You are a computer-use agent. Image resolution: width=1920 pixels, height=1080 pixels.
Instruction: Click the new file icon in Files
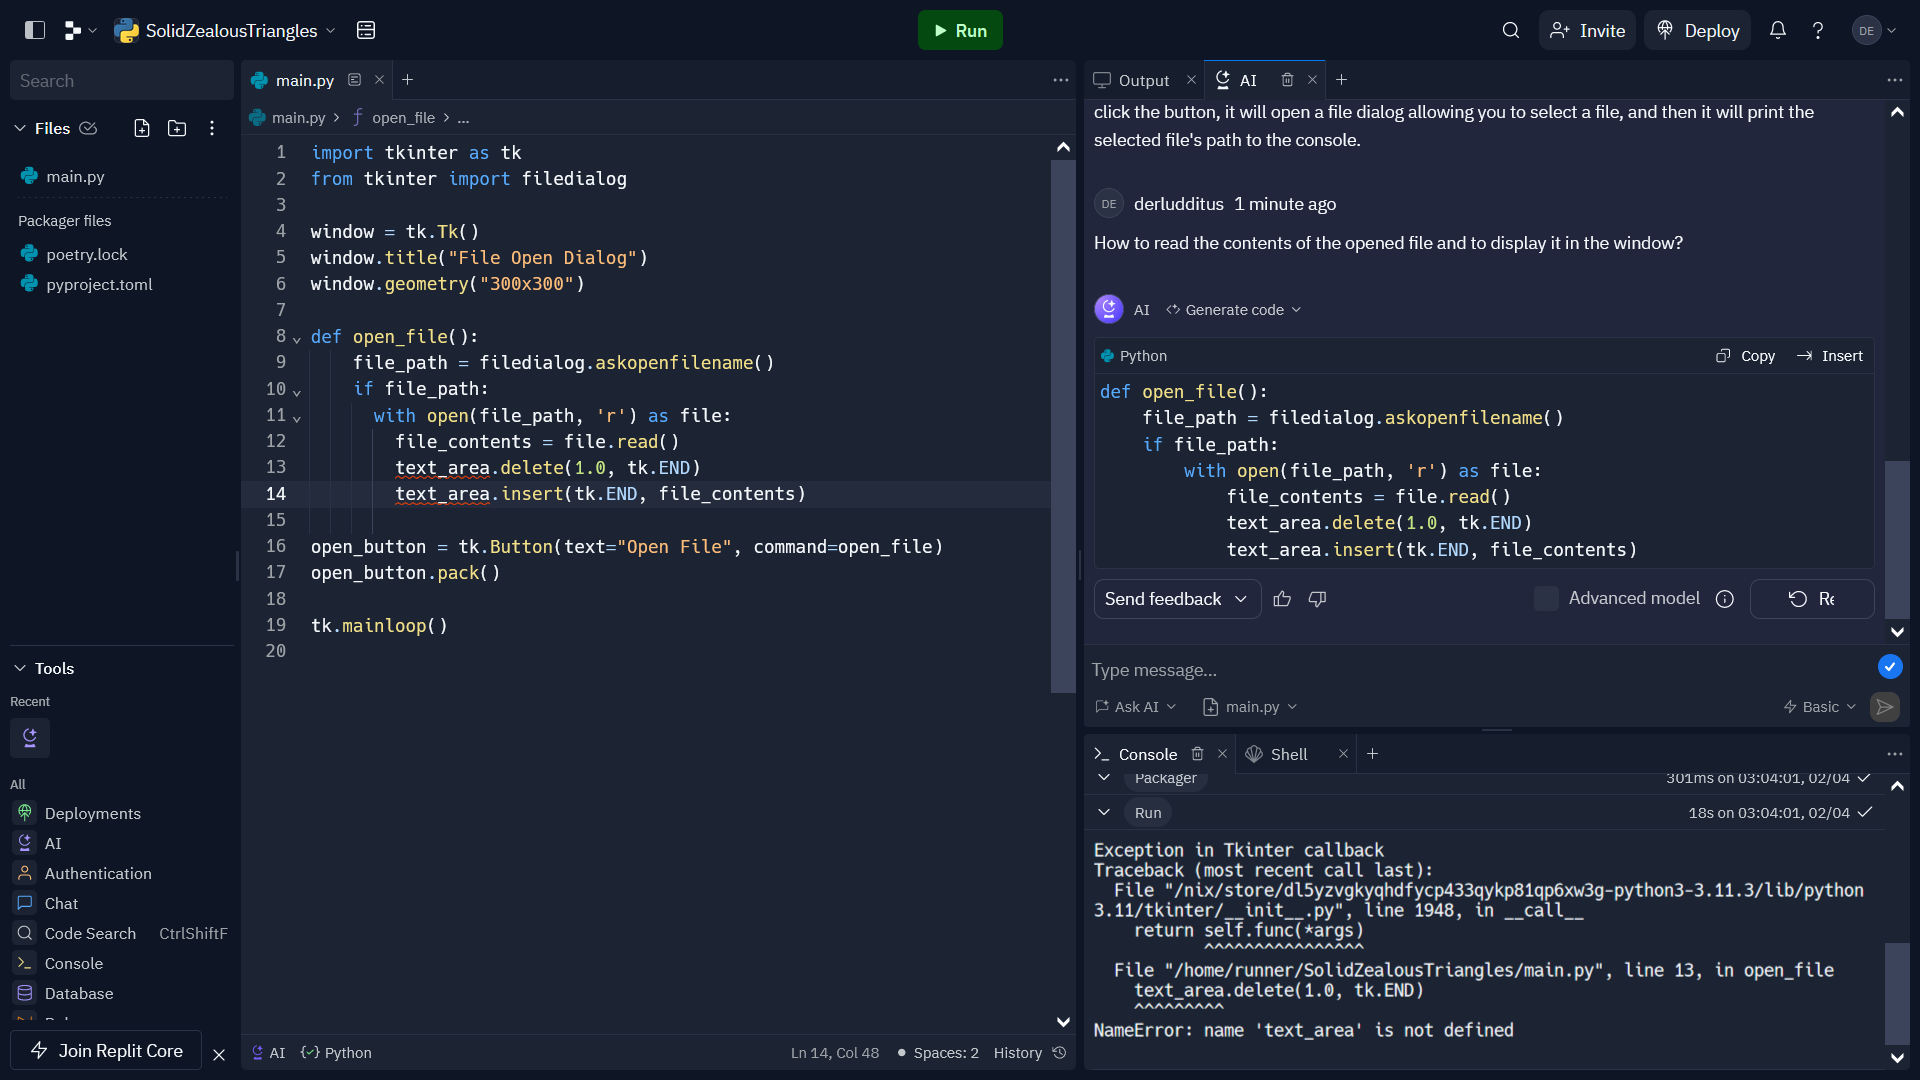tap(142, 128)
